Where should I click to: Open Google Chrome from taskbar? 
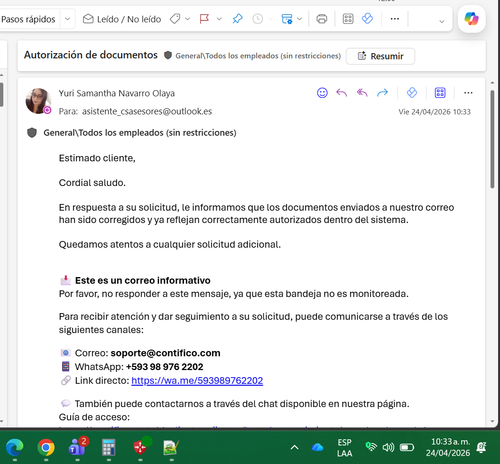[46, 447]
